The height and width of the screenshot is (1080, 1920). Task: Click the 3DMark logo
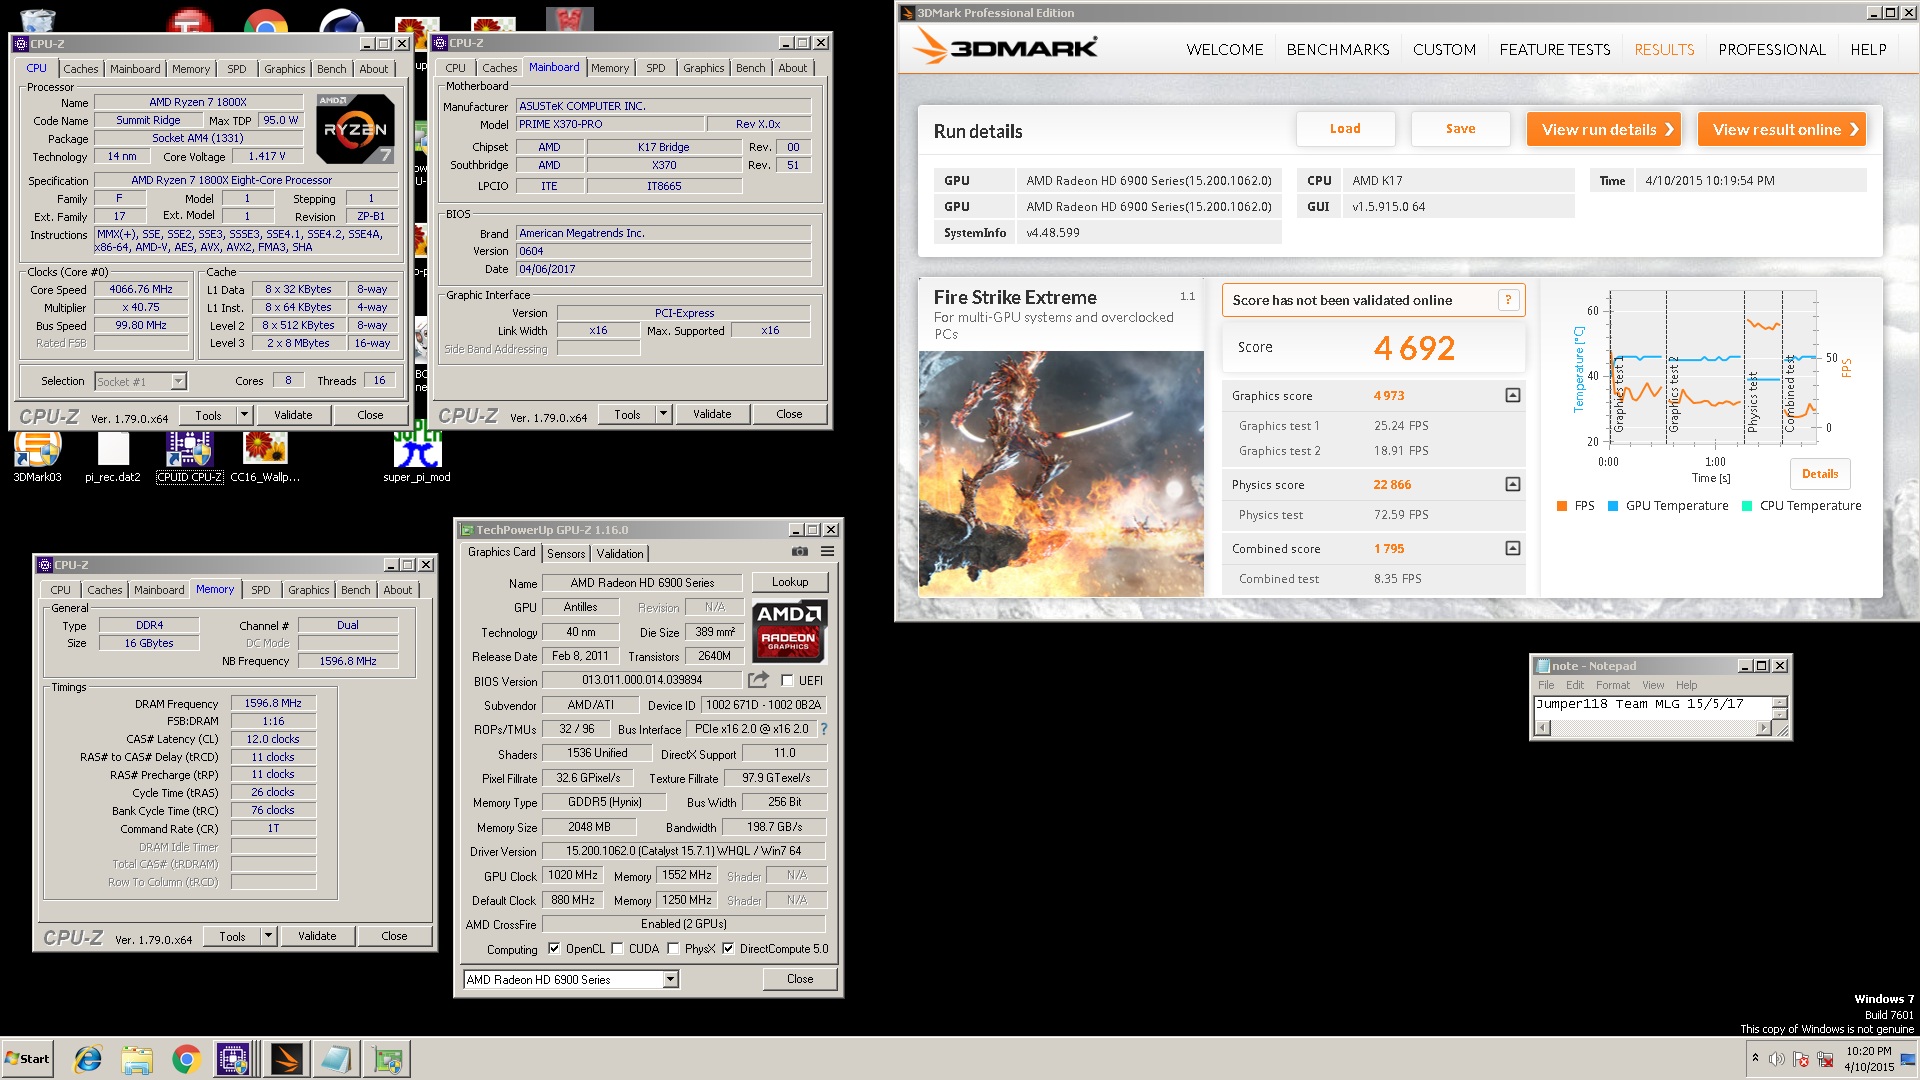tap(1005, 47)
